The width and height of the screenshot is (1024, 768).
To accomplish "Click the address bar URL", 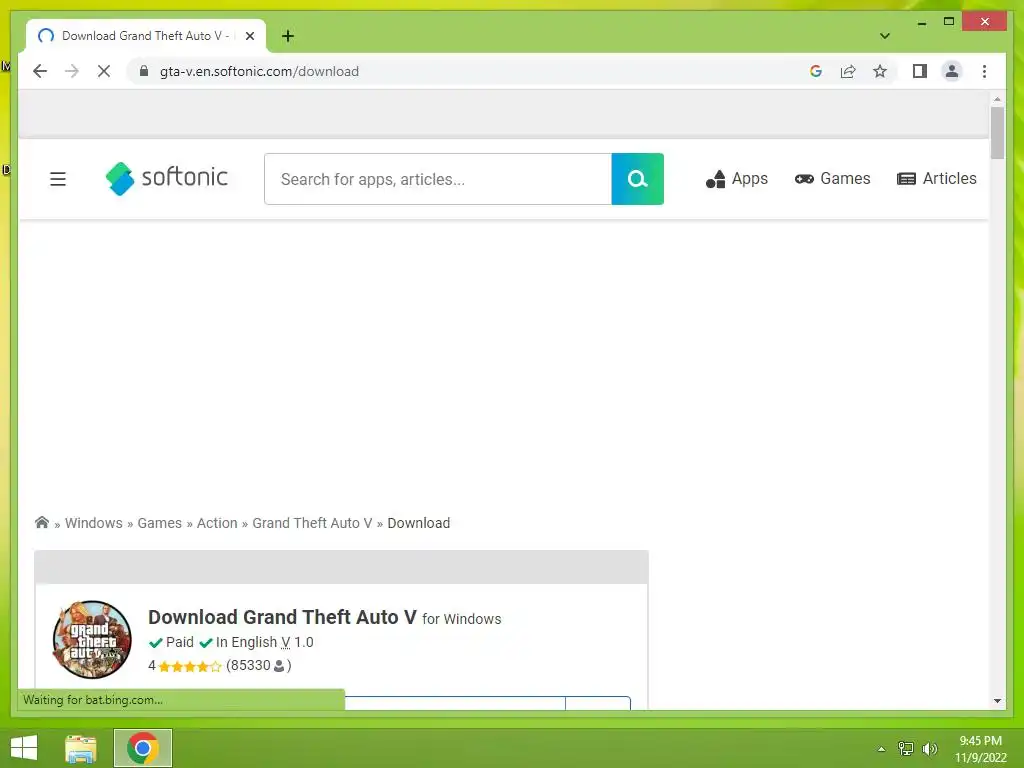I will pyautogui.click(x=259, y=71).
